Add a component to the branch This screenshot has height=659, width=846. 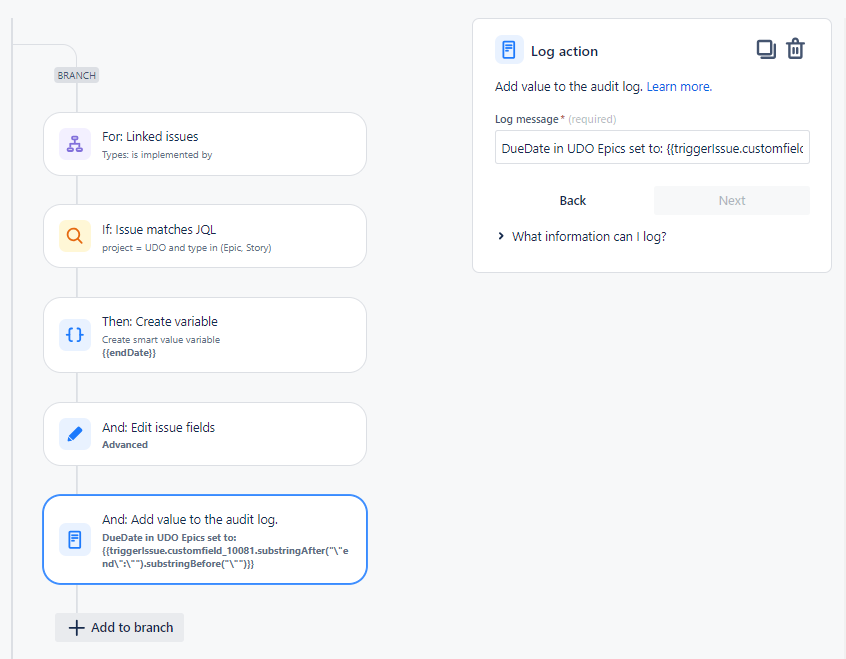pos(120,627)
